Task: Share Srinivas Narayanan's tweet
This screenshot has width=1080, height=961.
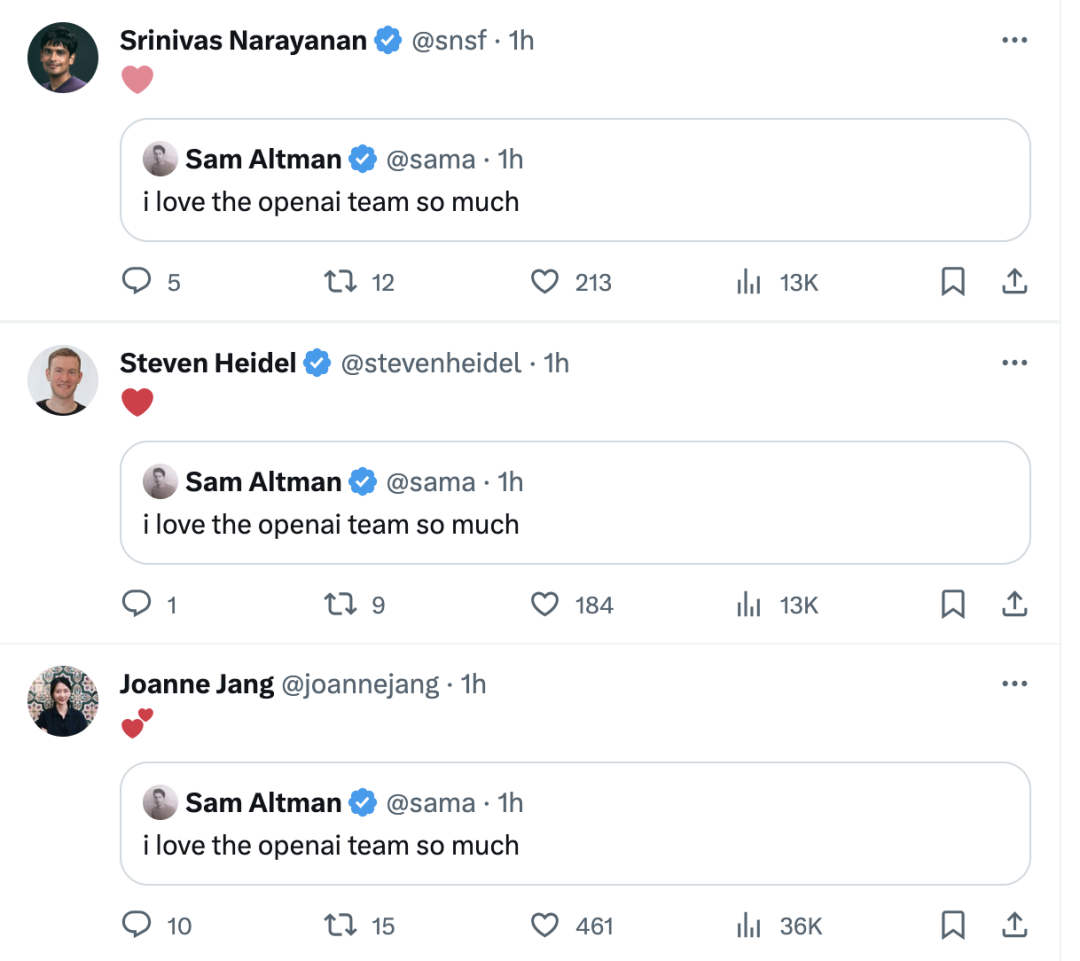Action: pos(1014,283)
